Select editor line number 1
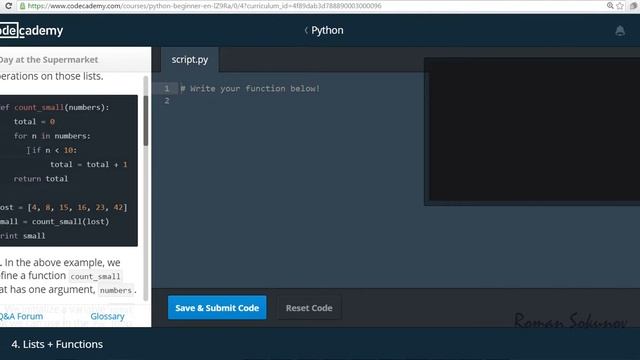This screenshot has height=360, width=640. click(167, 89)
